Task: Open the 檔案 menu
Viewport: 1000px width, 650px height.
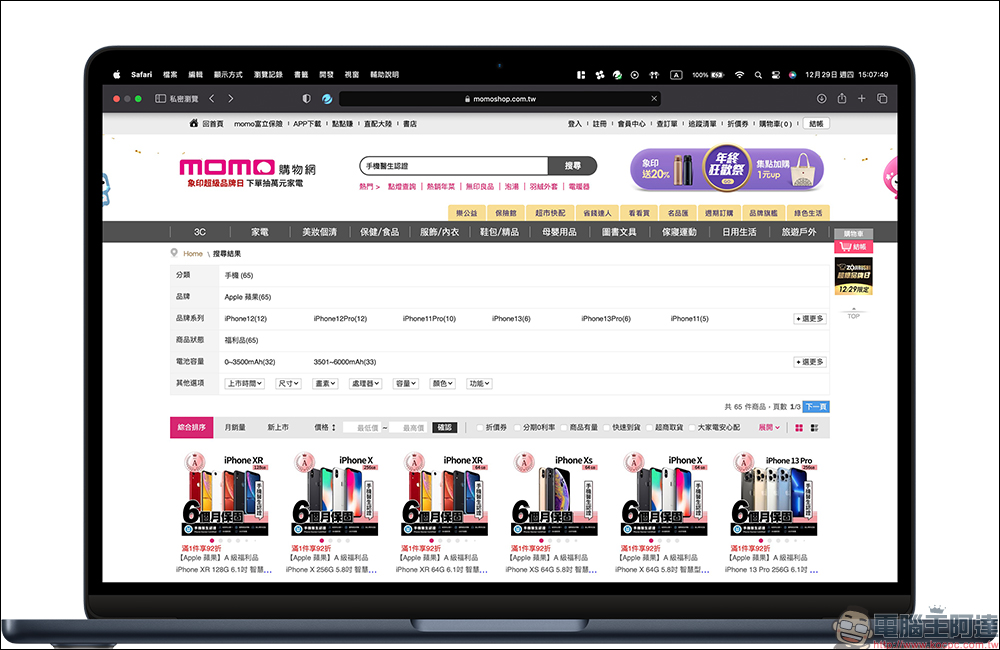Action: (x=170, y=75)
